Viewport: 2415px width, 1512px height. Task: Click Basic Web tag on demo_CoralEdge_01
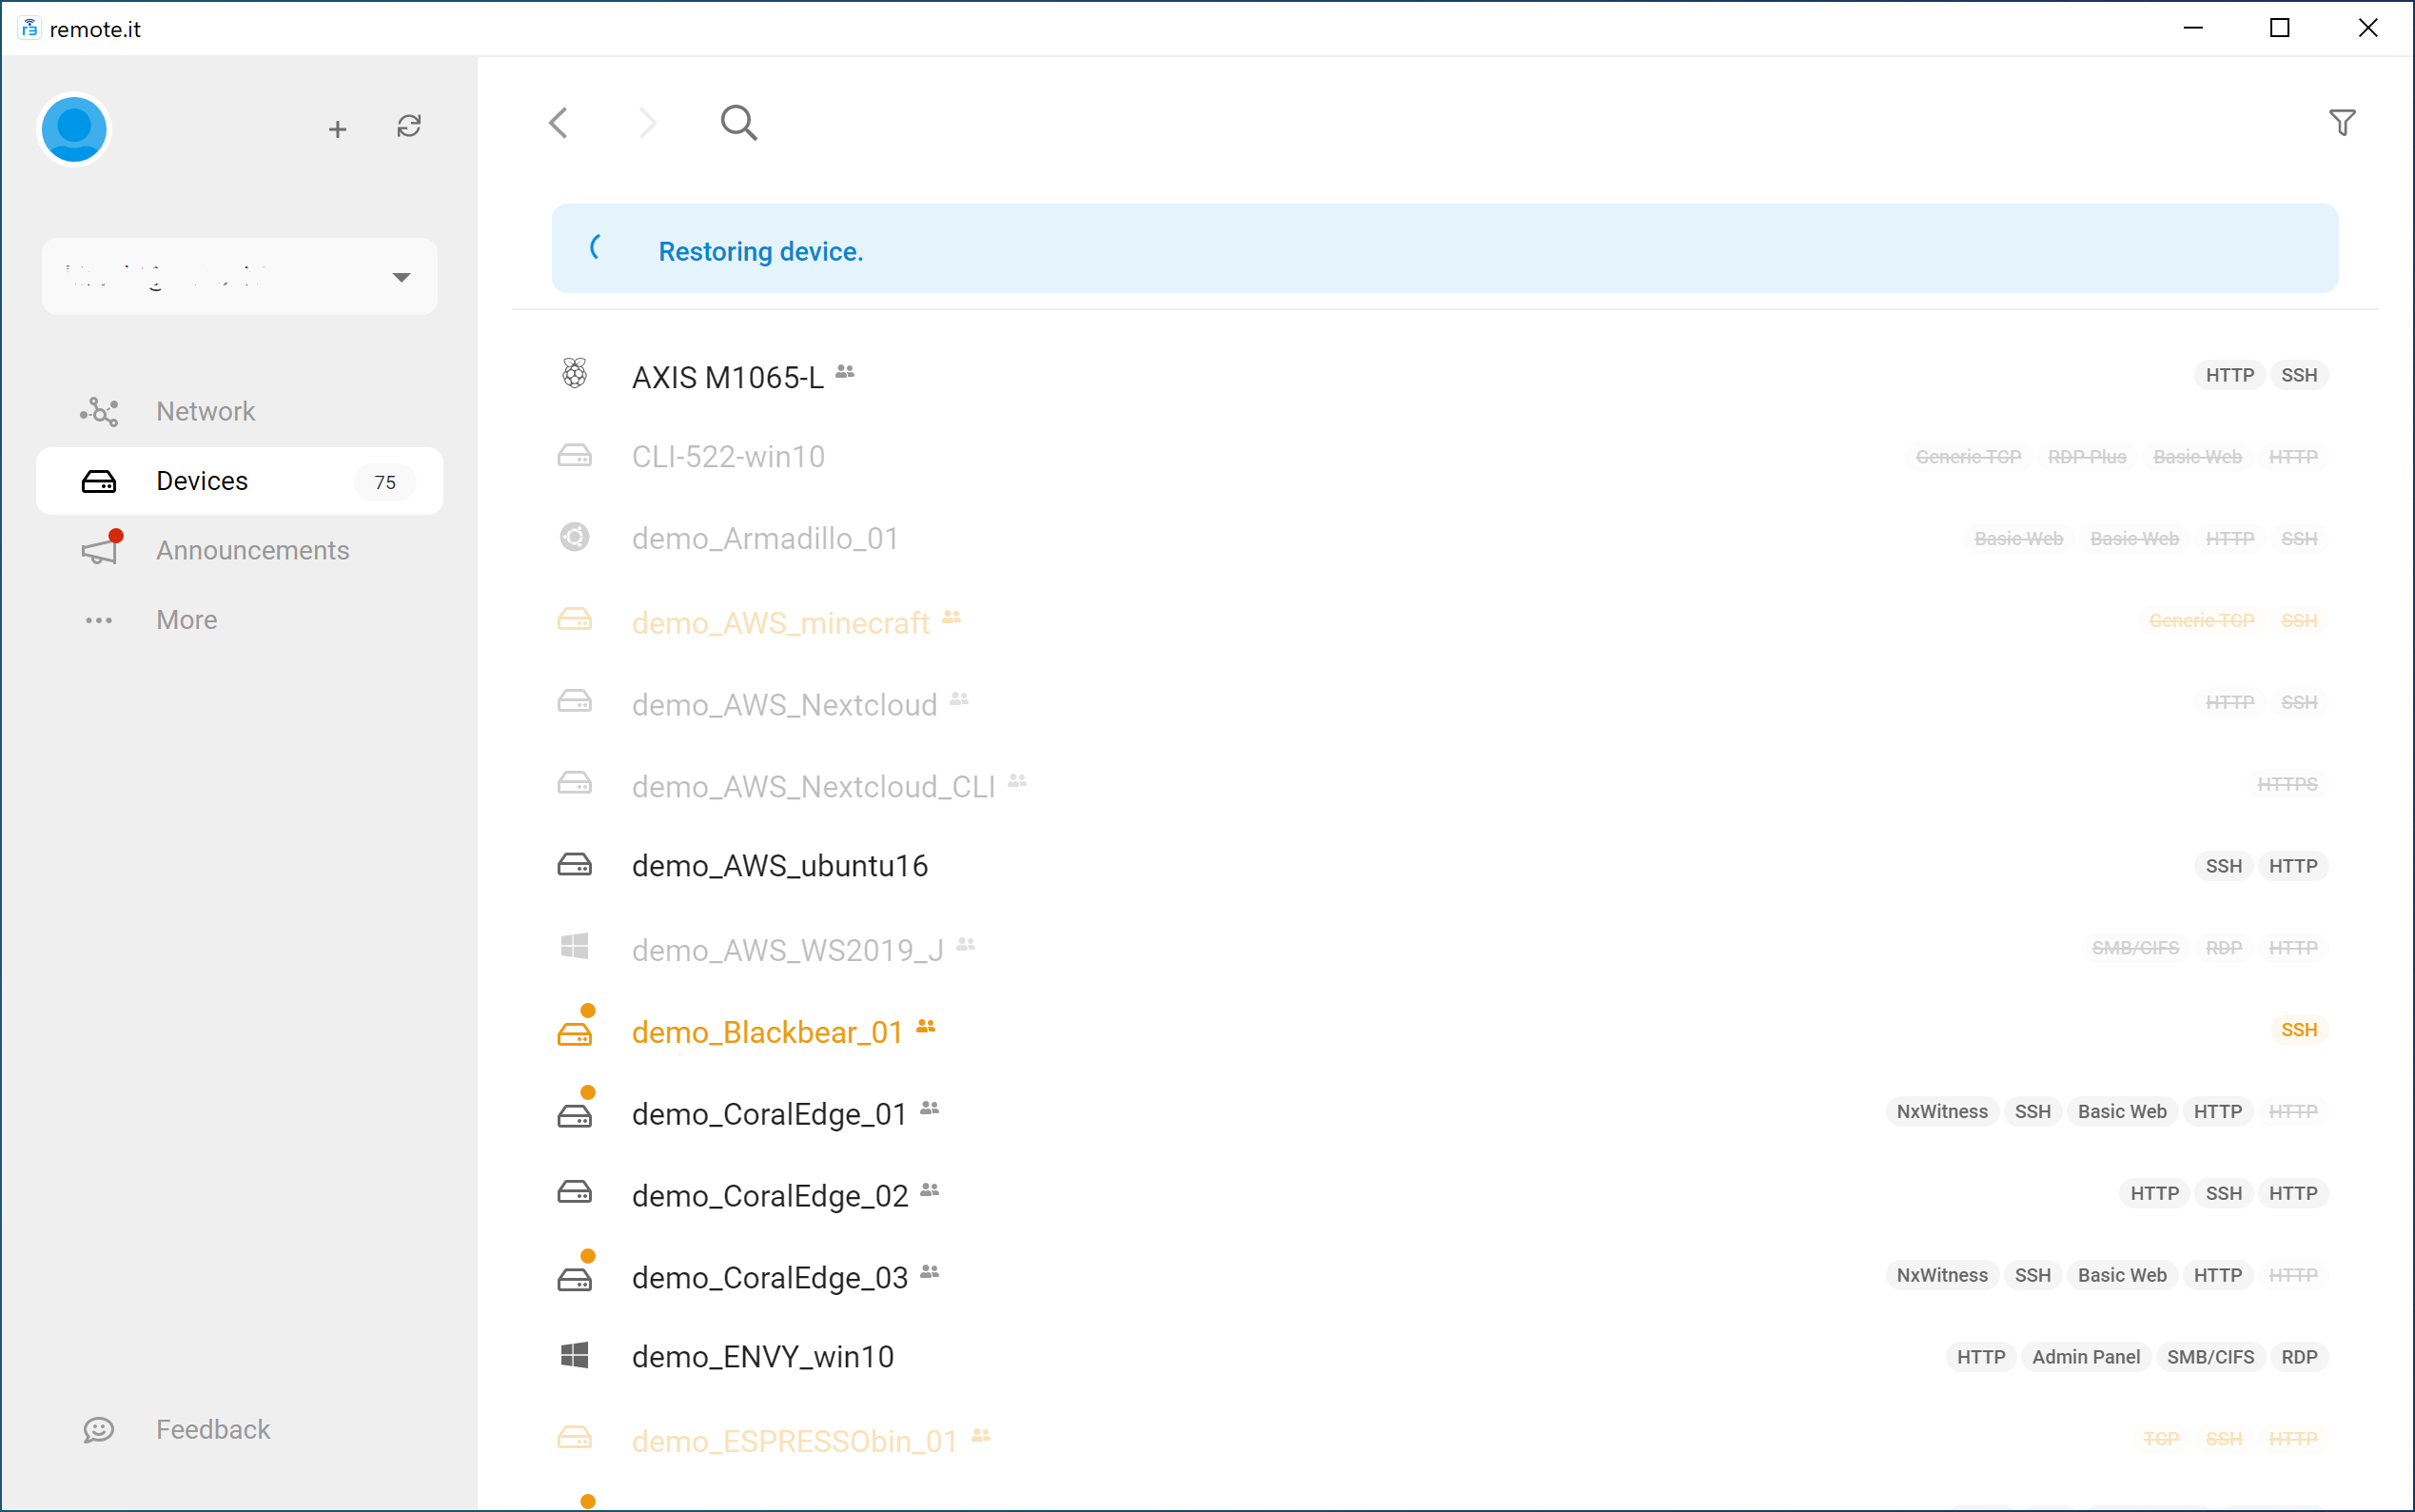(x=2122, y=1112)
